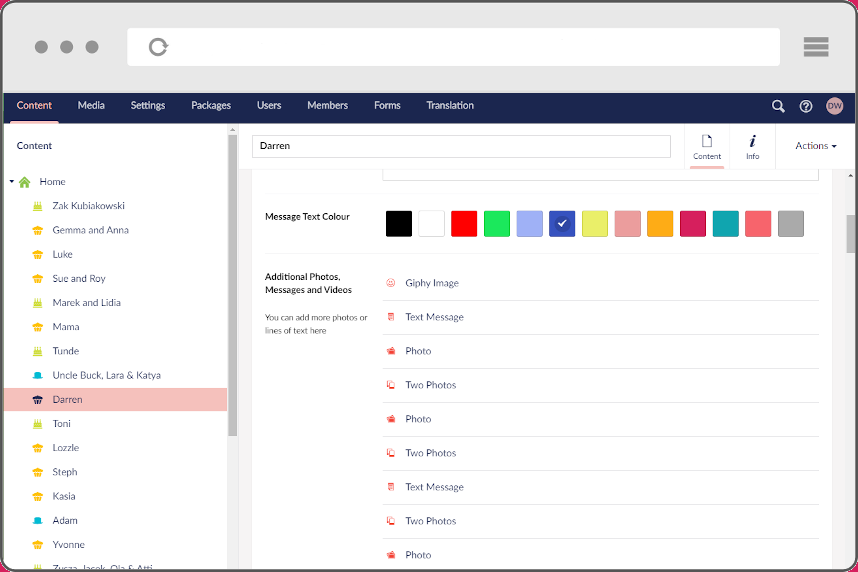Image resolution: width=858 pixels, height=572 pixels.
Task: Open the browser hamburger menu
Action: (816, 47)
